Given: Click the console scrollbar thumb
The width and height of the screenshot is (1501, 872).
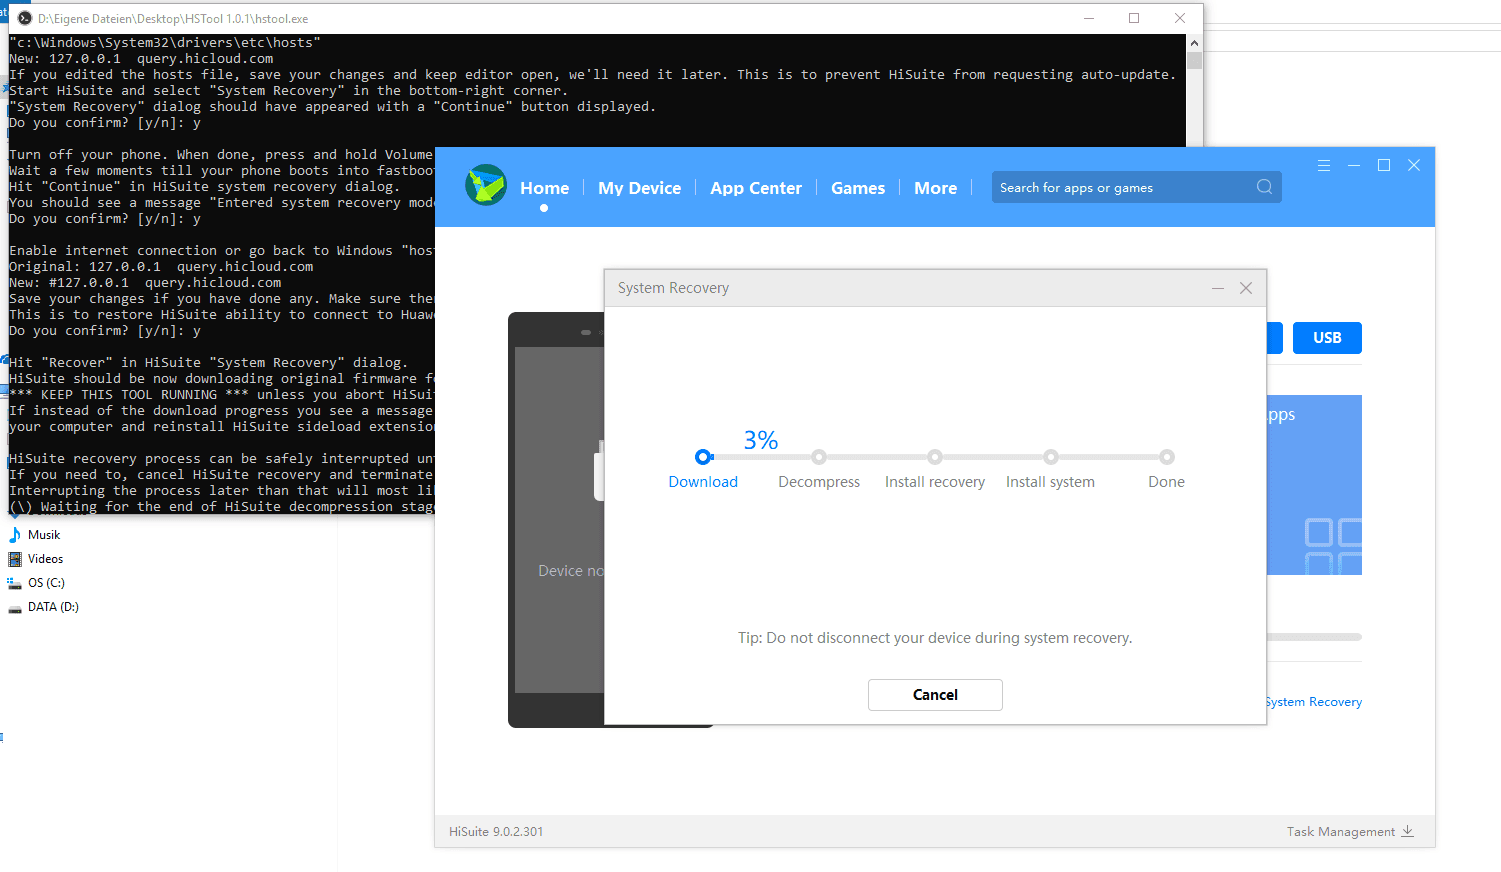Looking at the screenshot, I should (1194, 60).
